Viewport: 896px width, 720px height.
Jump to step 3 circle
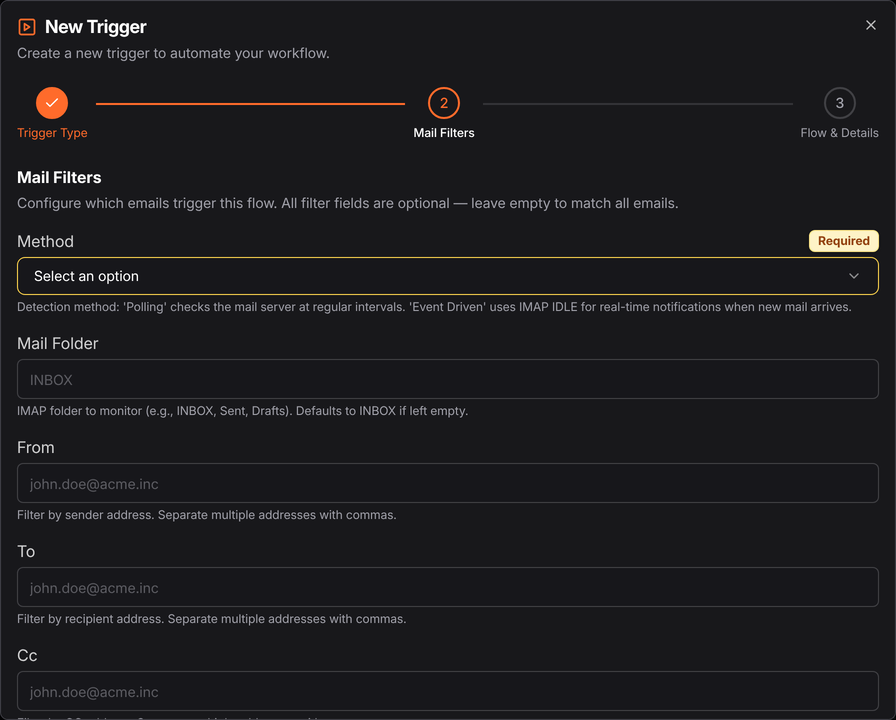click(839, 103)
